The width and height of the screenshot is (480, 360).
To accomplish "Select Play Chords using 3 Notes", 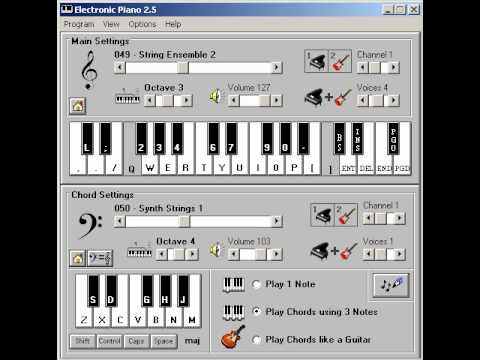I will [x=256, y=312].
